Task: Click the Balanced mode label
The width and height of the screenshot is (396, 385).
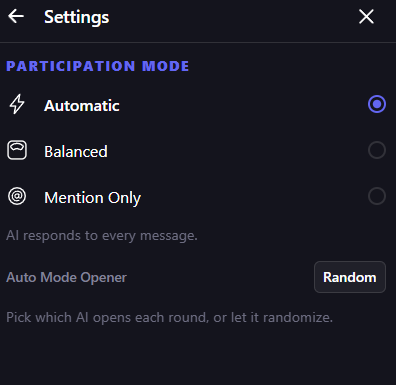Action: point(76,152)
